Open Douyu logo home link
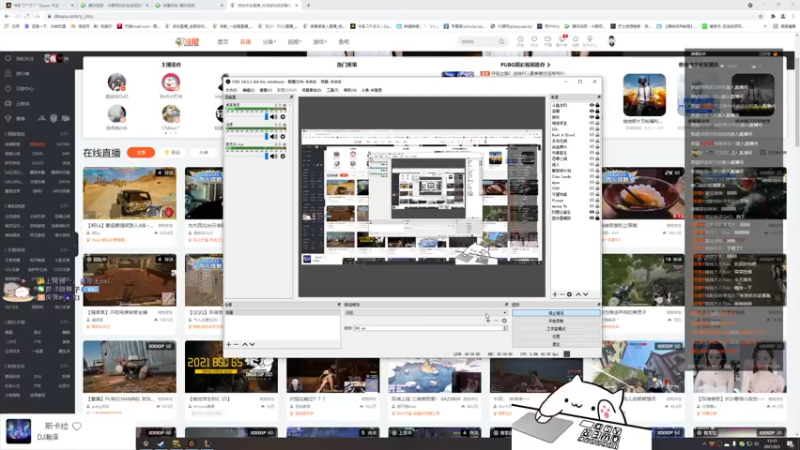The width and height of the screenshot is (800, 450). tap(187, 42)
